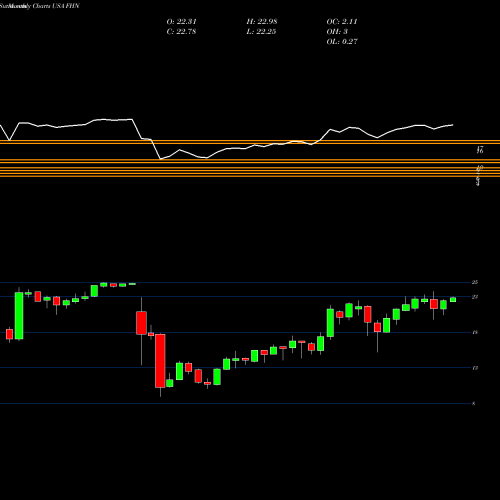Select the open value 'O: 22.31'
This screenshot has height=500, width=500.
182,22
